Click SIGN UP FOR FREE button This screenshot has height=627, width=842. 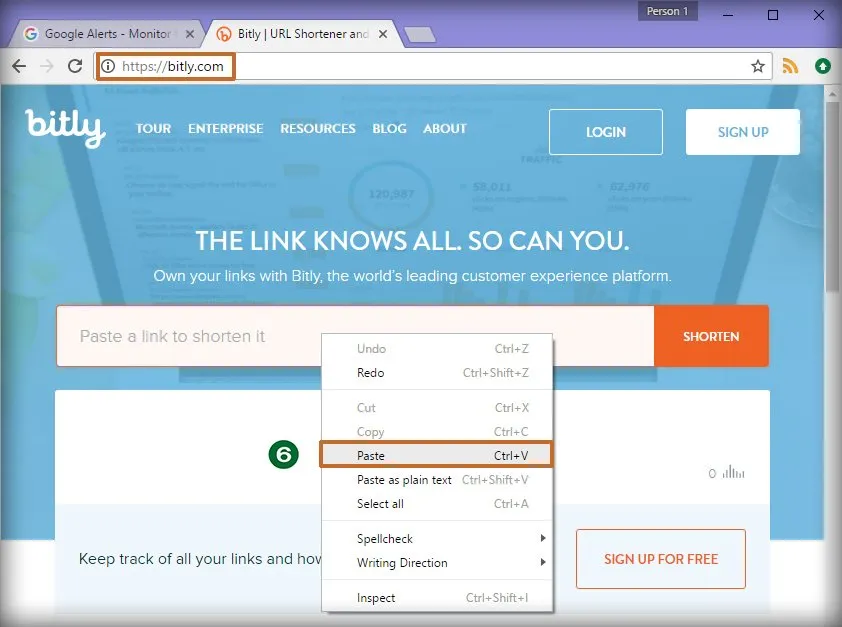[660, 559]
